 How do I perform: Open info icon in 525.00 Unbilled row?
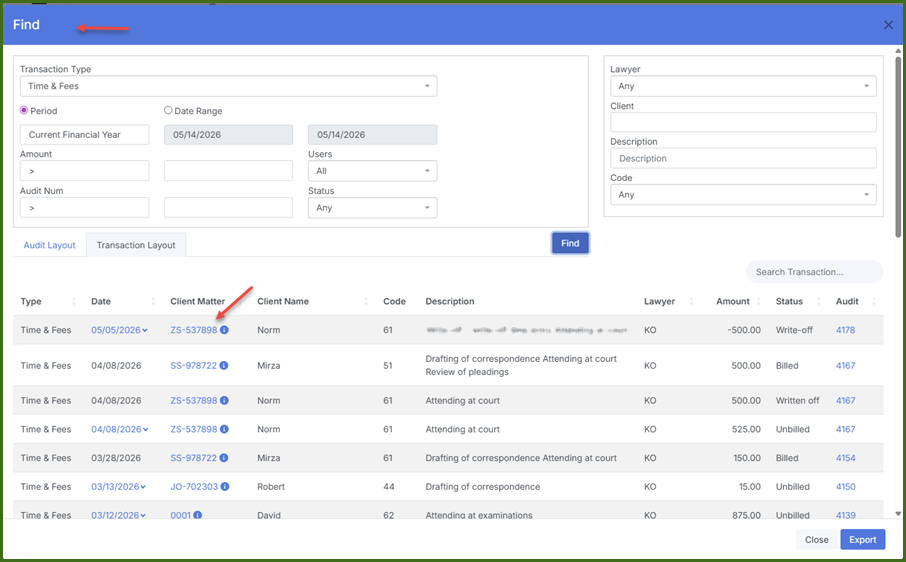point(224,429)
